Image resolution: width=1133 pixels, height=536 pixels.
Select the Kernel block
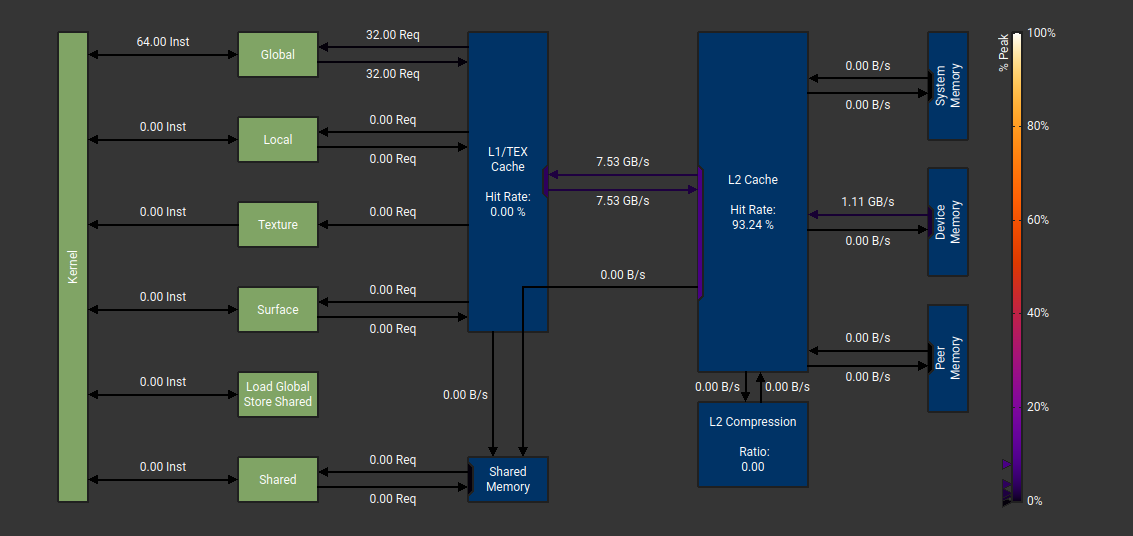(73, 267)
